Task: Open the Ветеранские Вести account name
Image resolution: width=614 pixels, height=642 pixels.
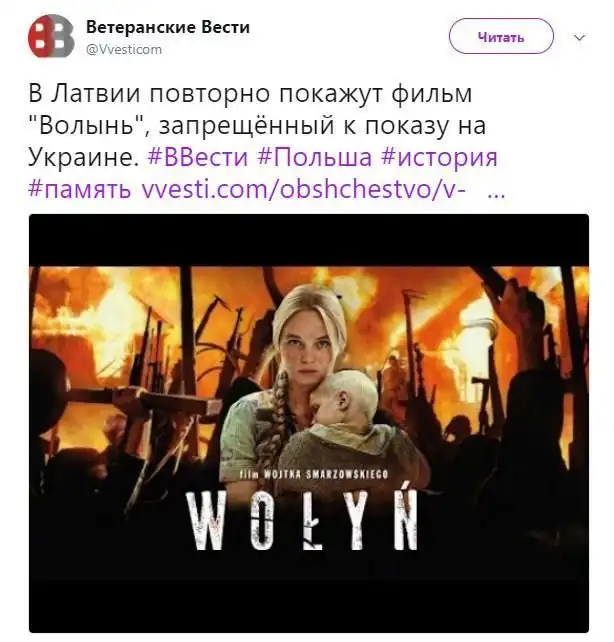Action: tap(168, 27)
